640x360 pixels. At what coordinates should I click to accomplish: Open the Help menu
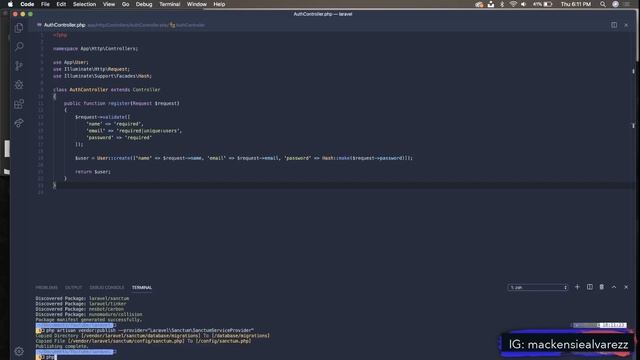point(219,4)
